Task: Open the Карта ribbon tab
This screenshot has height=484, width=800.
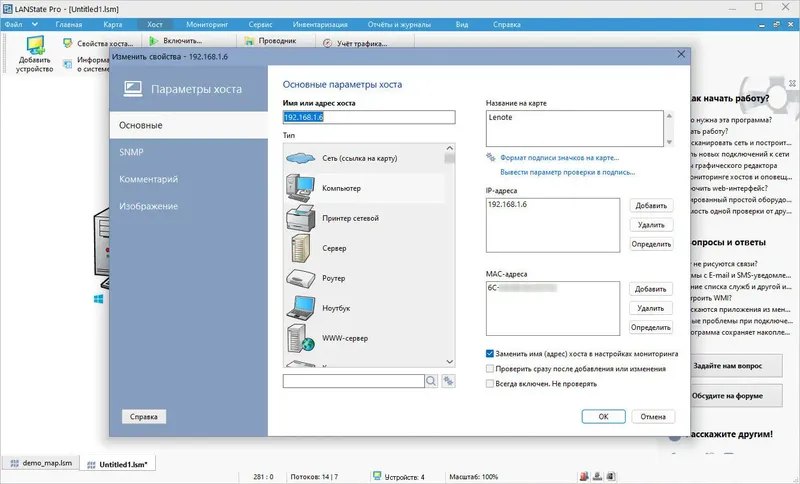Action: coord(113,24)
